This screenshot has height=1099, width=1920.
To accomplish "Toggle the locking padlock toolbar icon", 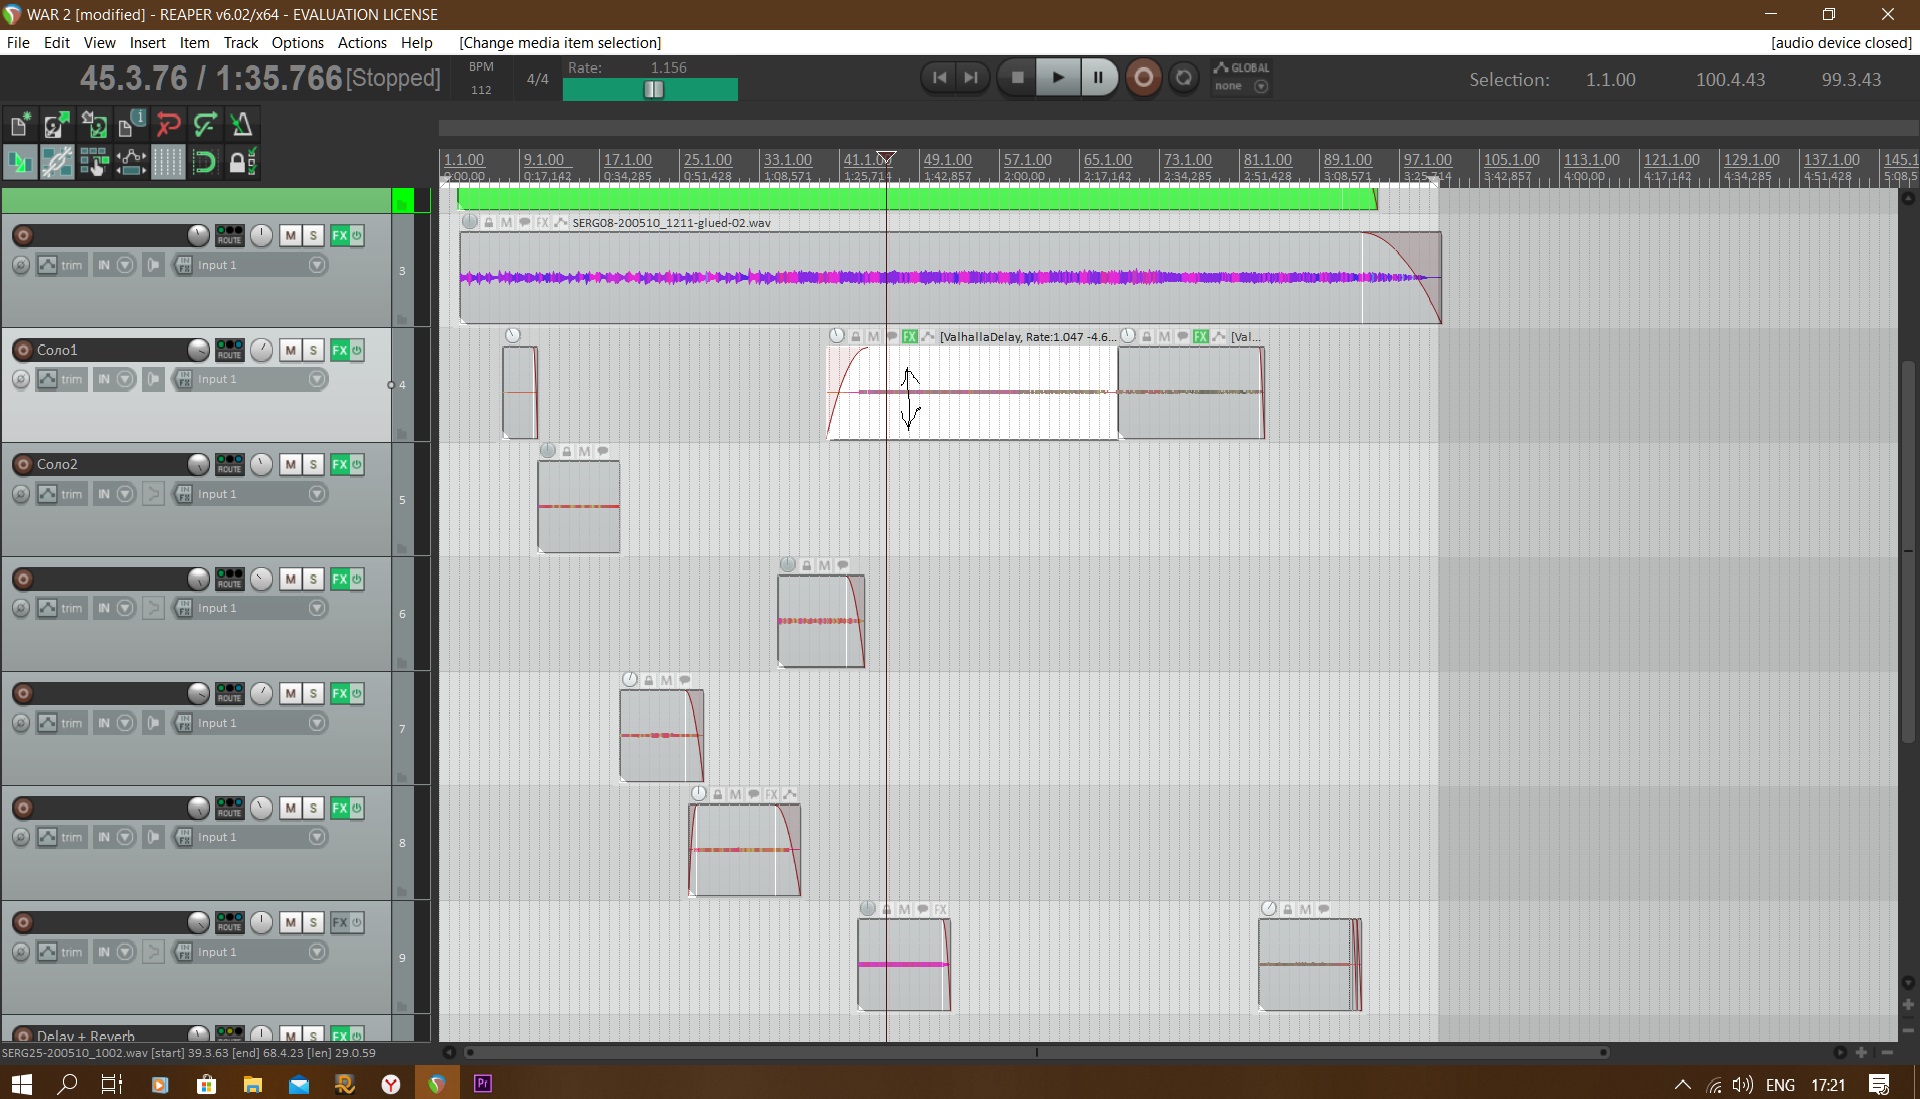I will pyautogui.click(x=241, y=162).
